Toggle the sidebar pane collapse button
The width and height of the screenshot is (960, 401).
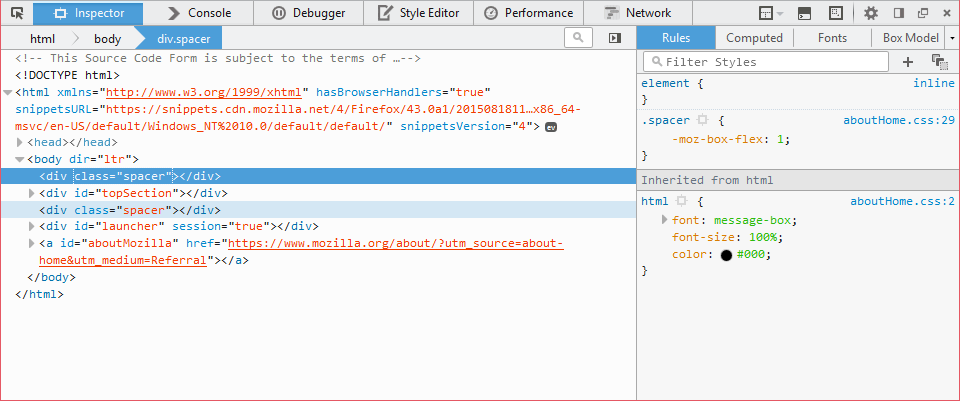tap(614, 38)
